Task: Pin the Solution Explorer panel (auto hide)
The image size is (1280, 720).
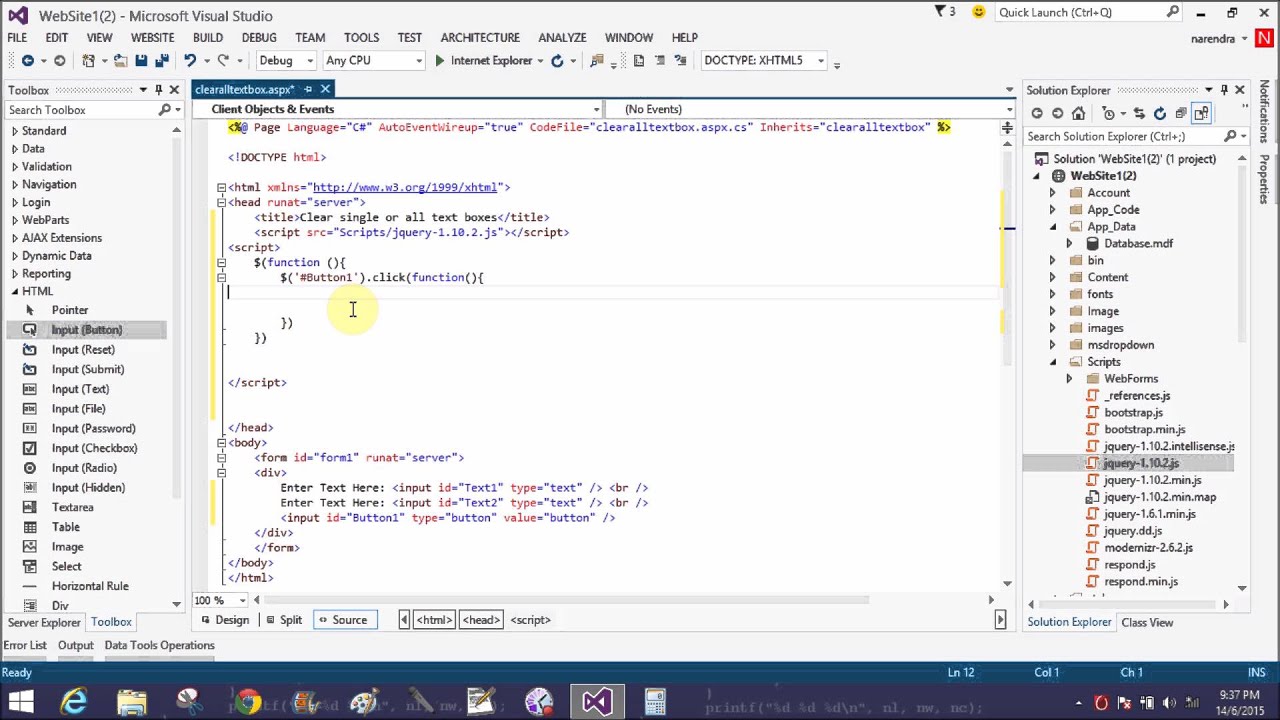Action: tap(1224, 90)
